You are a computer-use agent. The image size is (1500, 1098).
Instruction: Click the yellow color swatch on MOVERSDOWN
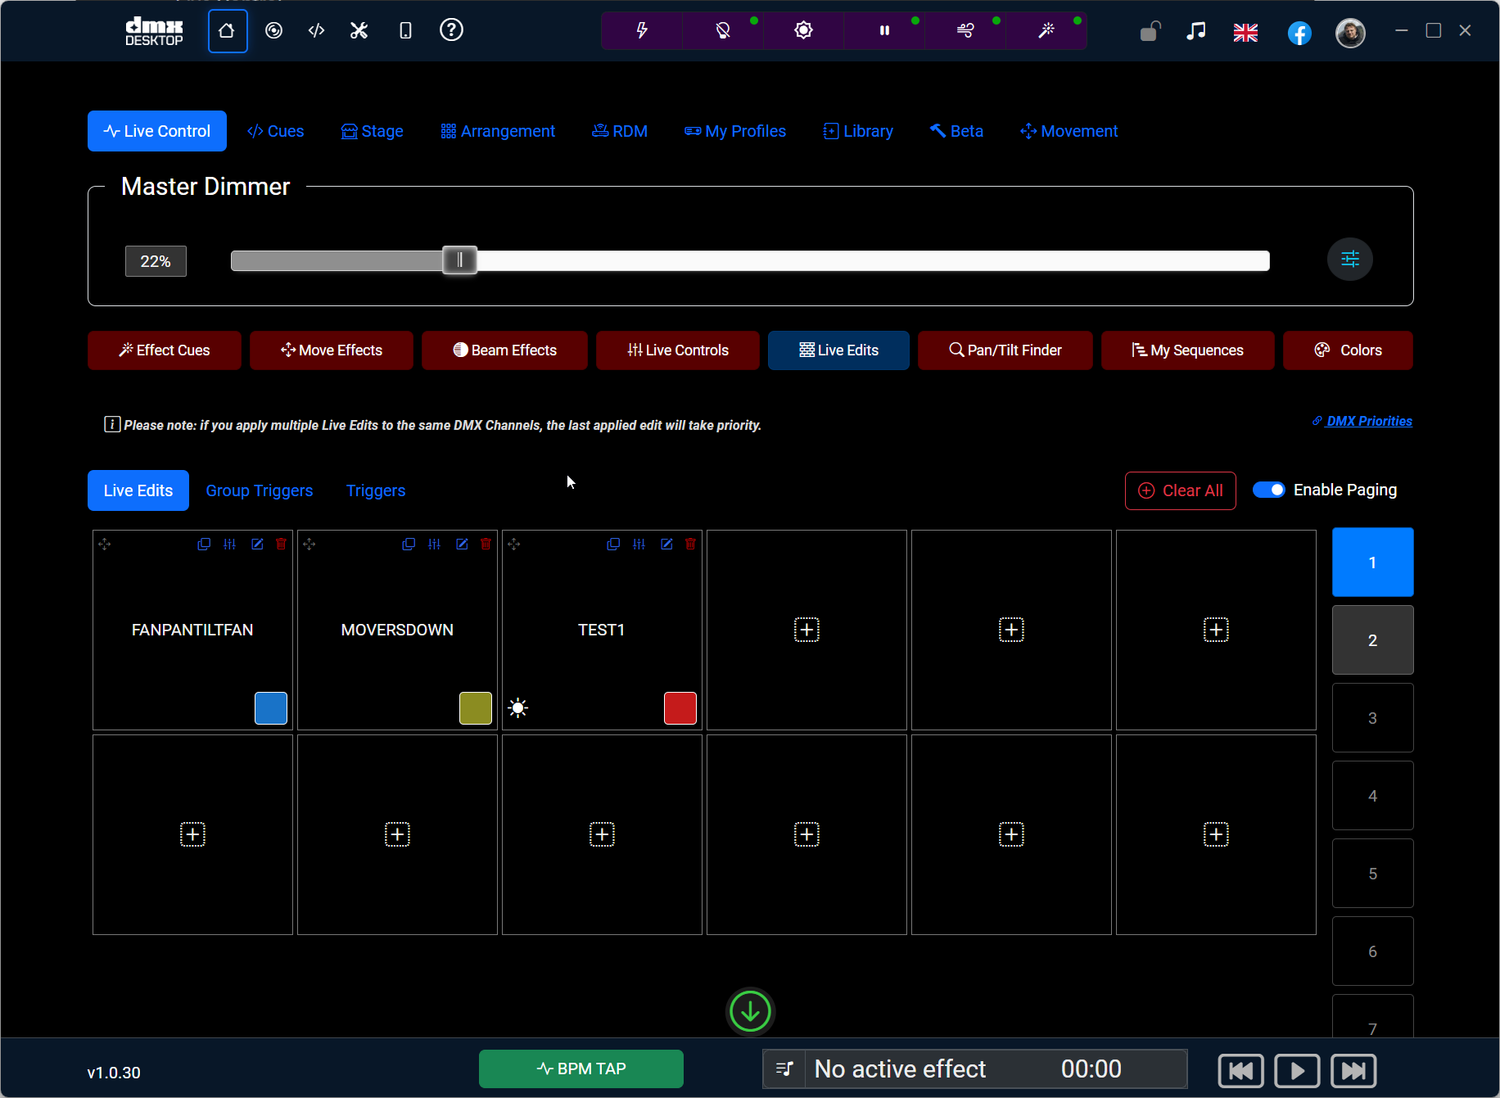coord(475,707)
